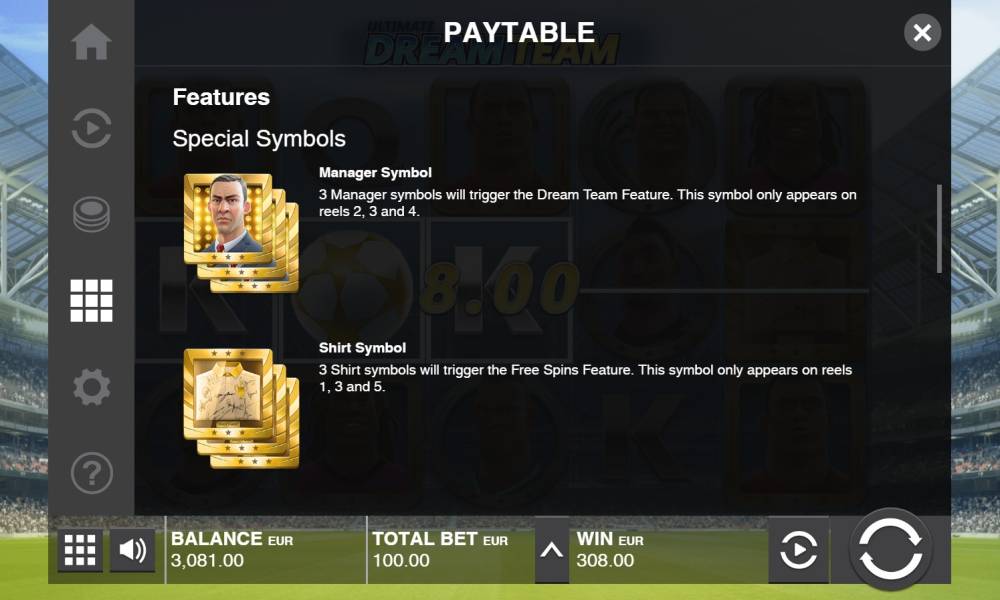Open autoplay settings in left sidebar

click(91, 128)
